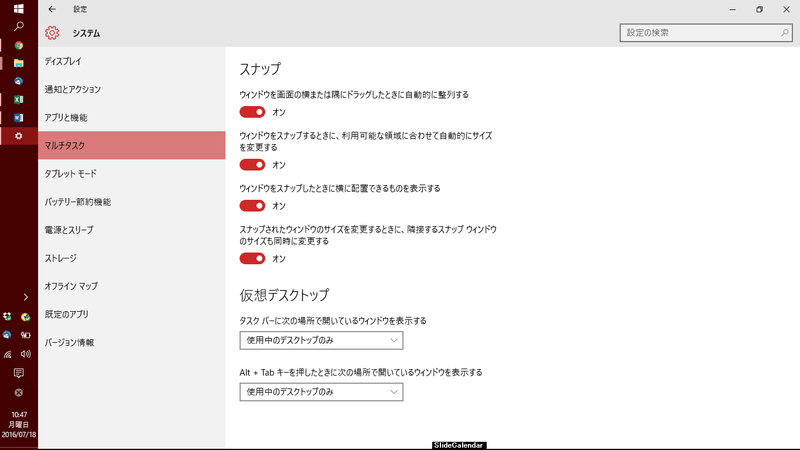Open the Windows Start menu

(x=18, y=9)
